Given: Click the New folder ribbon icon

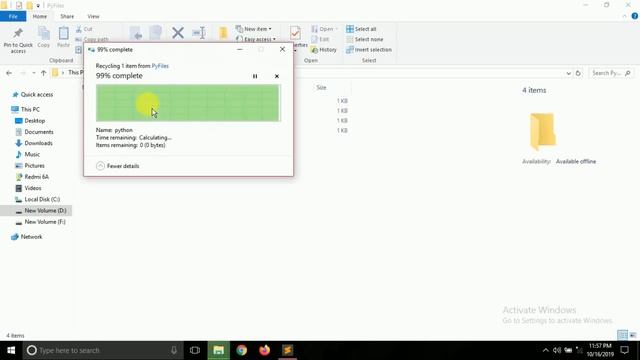Looking at the screenshot, I should tap(223, 33).
